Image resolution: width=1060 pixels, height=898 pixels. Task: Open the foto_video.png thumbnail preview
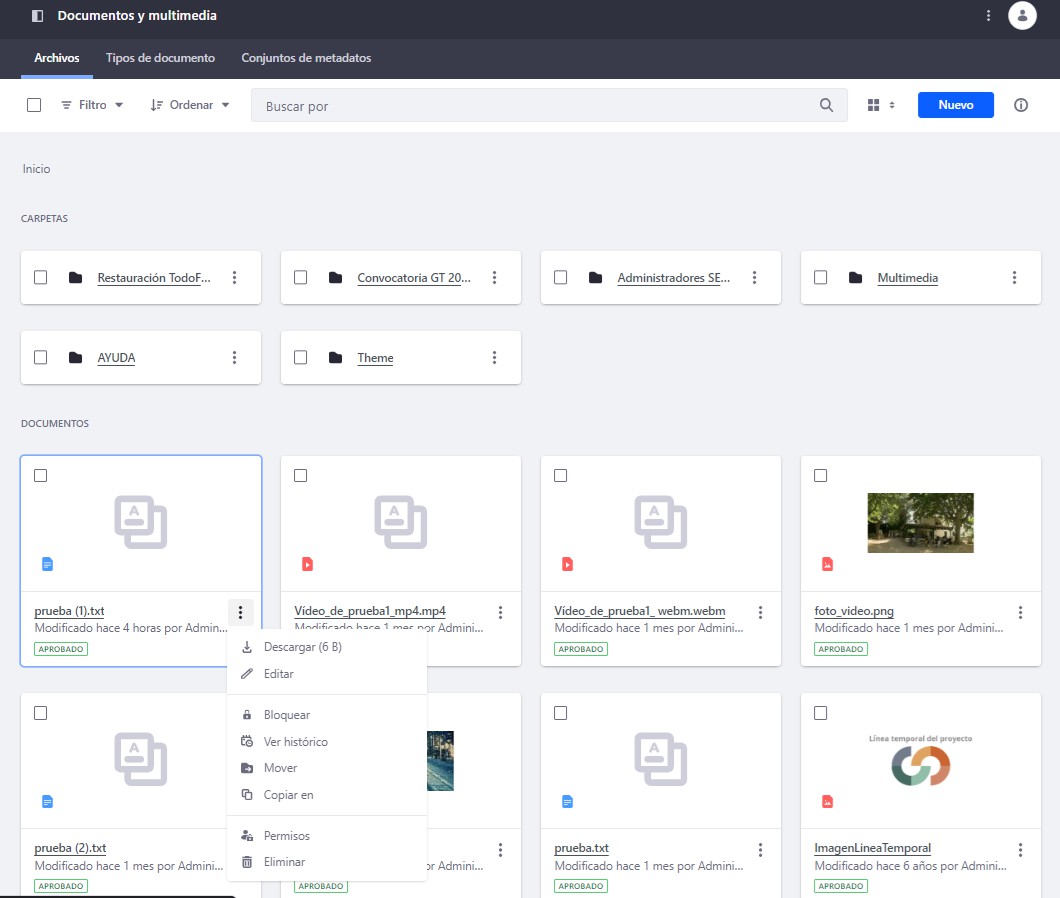(x=921, y=523)
